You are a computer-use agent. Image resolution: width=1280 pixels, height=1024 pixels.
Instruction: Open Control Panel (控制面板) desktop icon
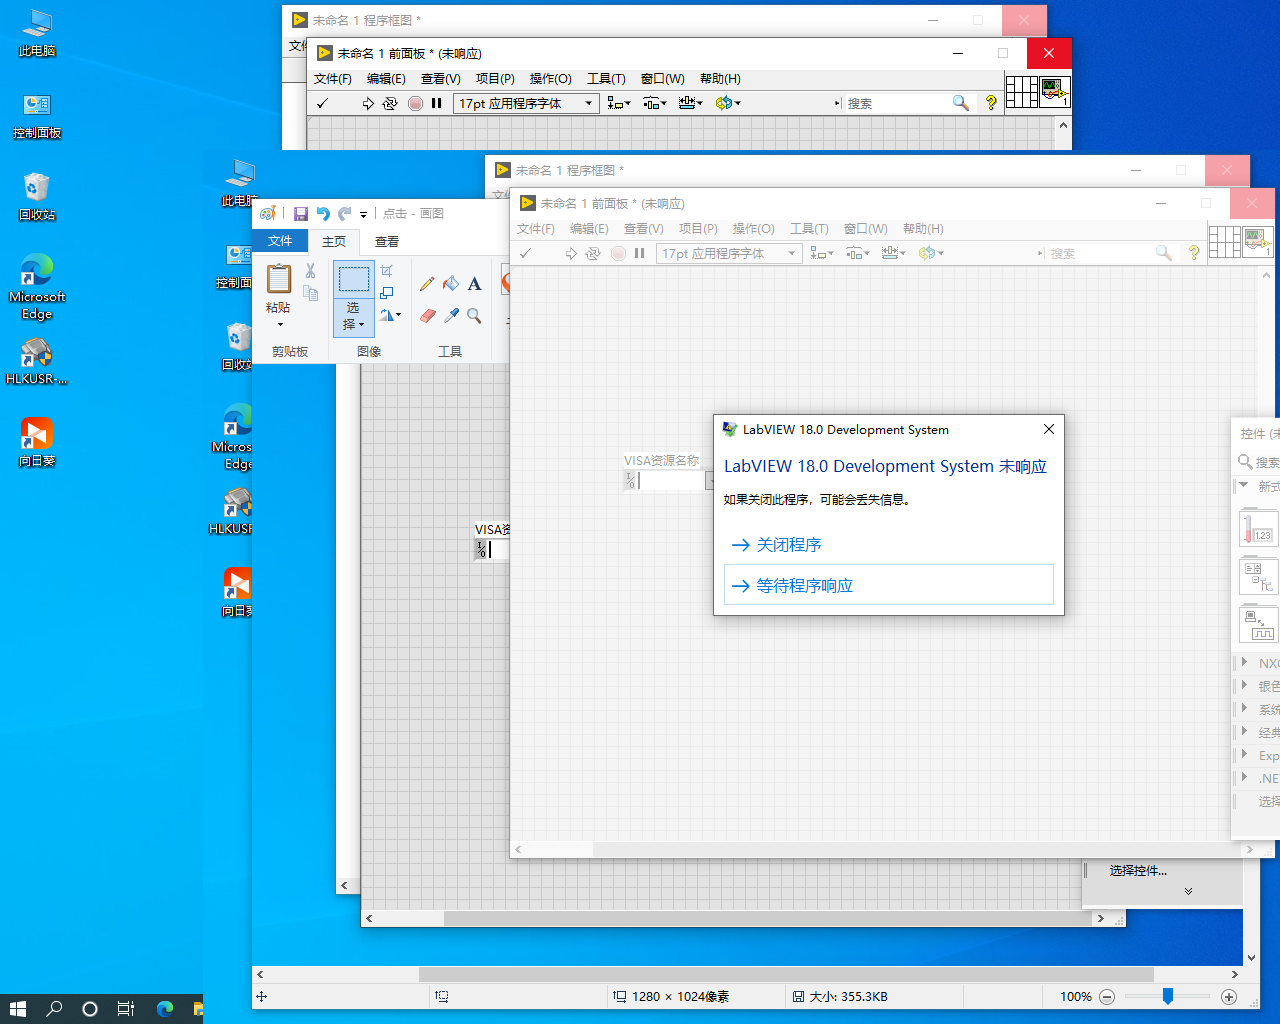pos(37,114)
